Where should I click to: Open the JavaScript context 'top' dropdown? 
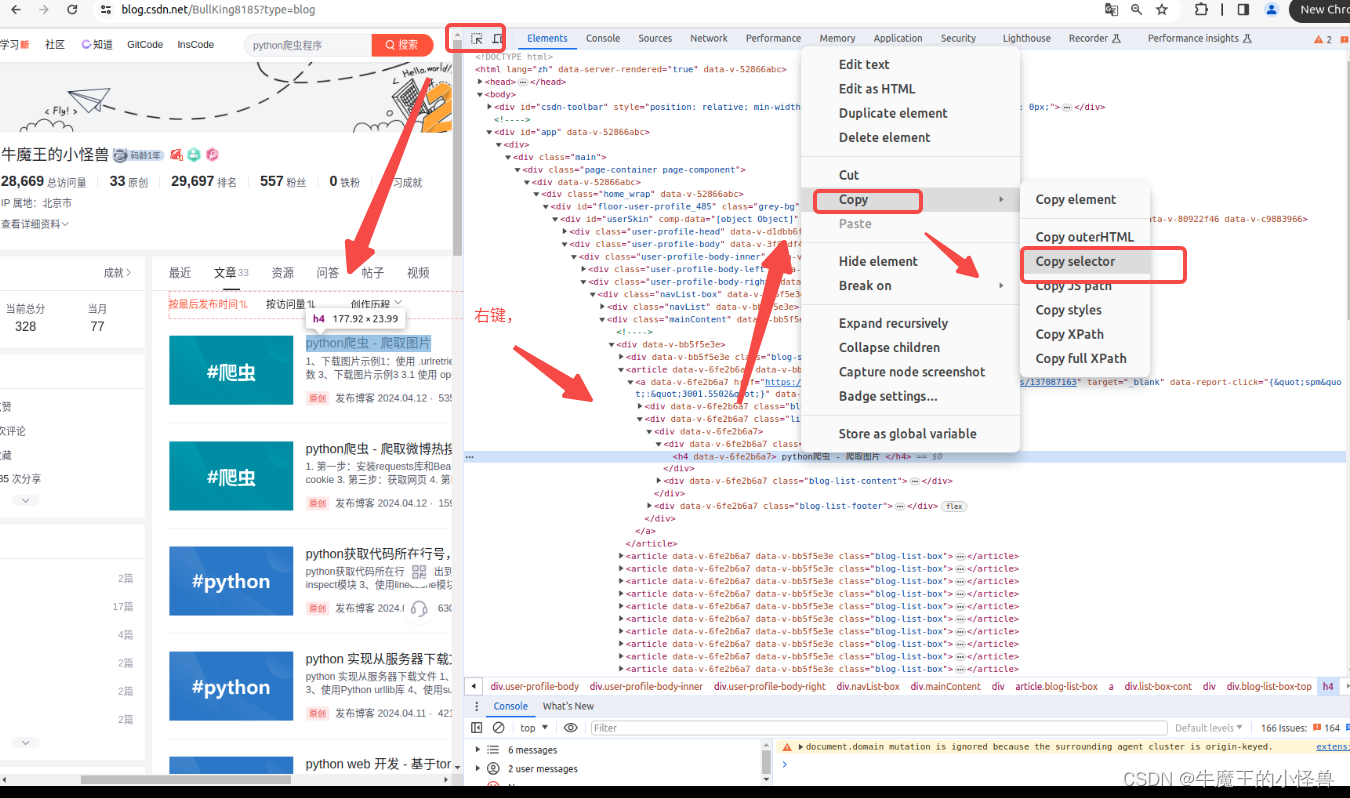coord(534,728)
